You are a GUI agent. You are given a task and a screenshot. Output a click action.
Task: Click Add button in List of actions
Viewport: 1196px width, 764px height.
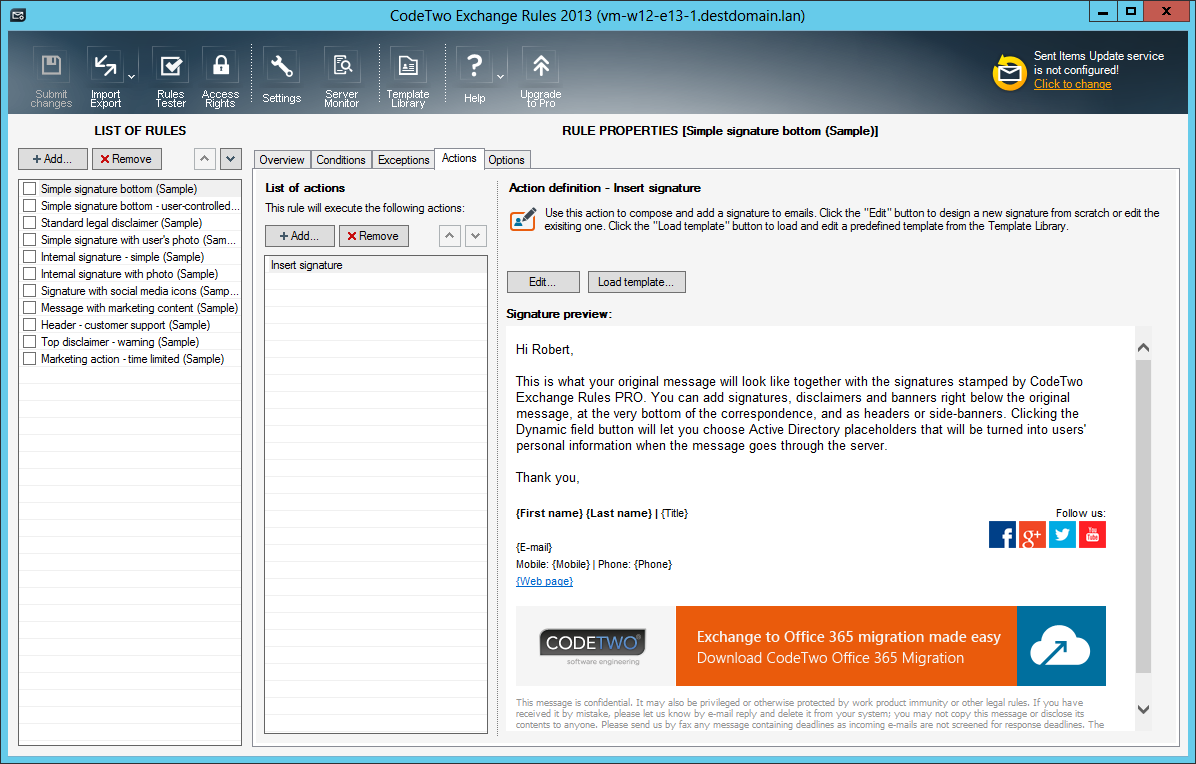tap(300, 236)
